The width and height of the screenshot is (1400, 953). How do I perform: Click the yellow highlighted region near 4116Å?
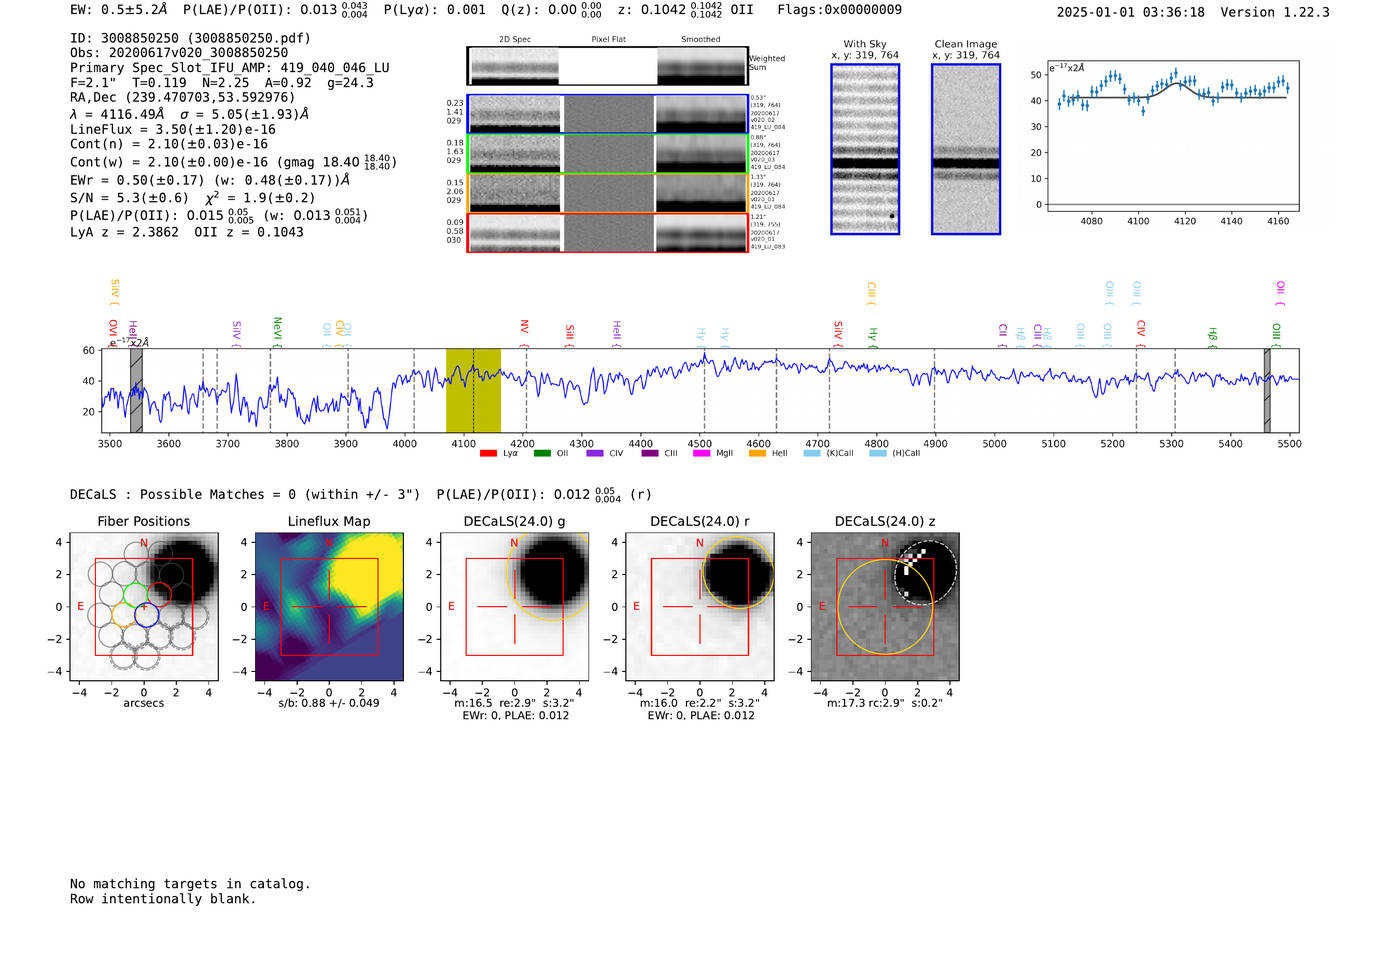coord(473,391)
